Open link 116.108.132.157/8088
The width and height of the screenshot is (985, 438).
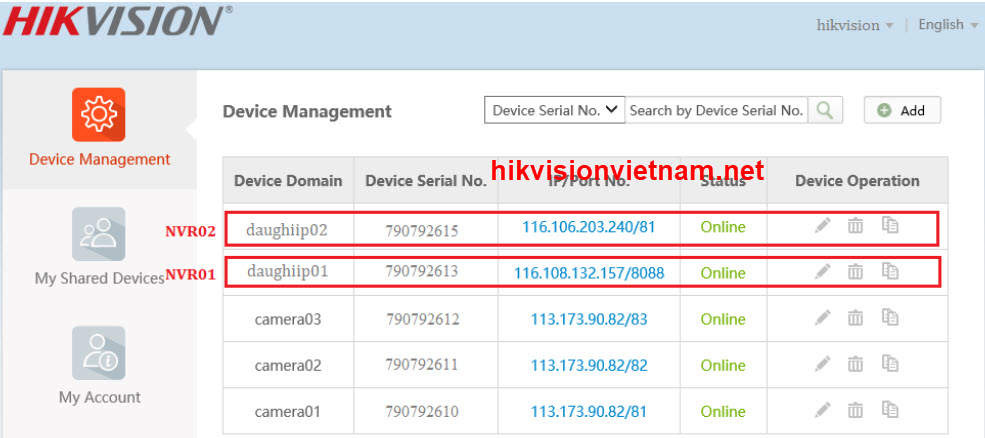click(x=589, y=273)
